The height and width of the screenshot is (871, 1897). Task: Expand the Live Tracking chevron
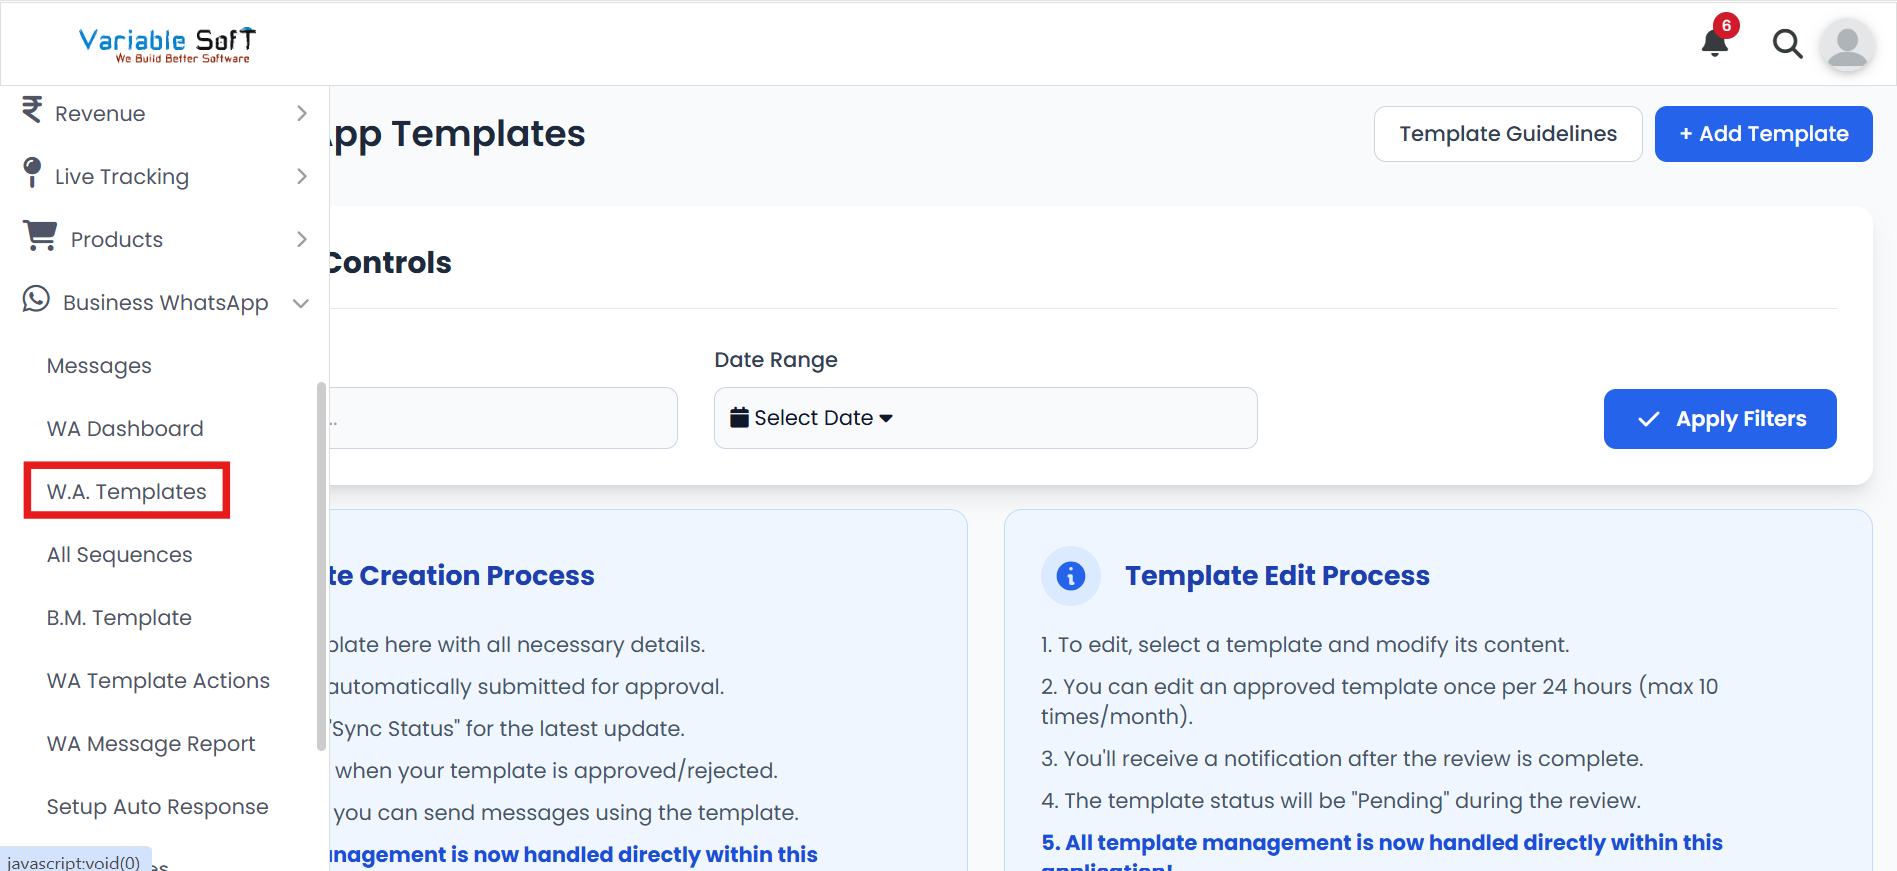302,176
